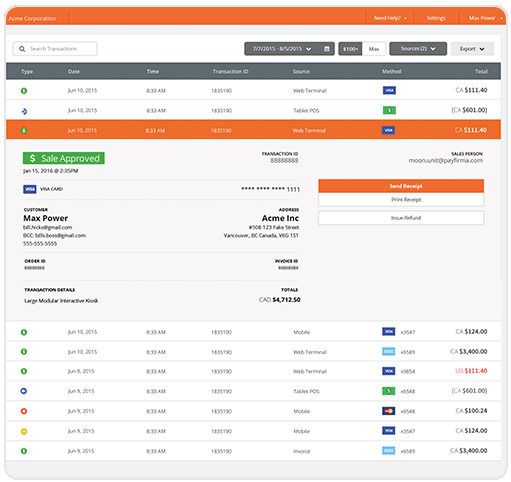Image resolution: width=511 pixels, height=482 pixels.
Task: Click cash icon ending x6548 in Jun 9 Tablet POS row
Action: [x=388, y=391]
